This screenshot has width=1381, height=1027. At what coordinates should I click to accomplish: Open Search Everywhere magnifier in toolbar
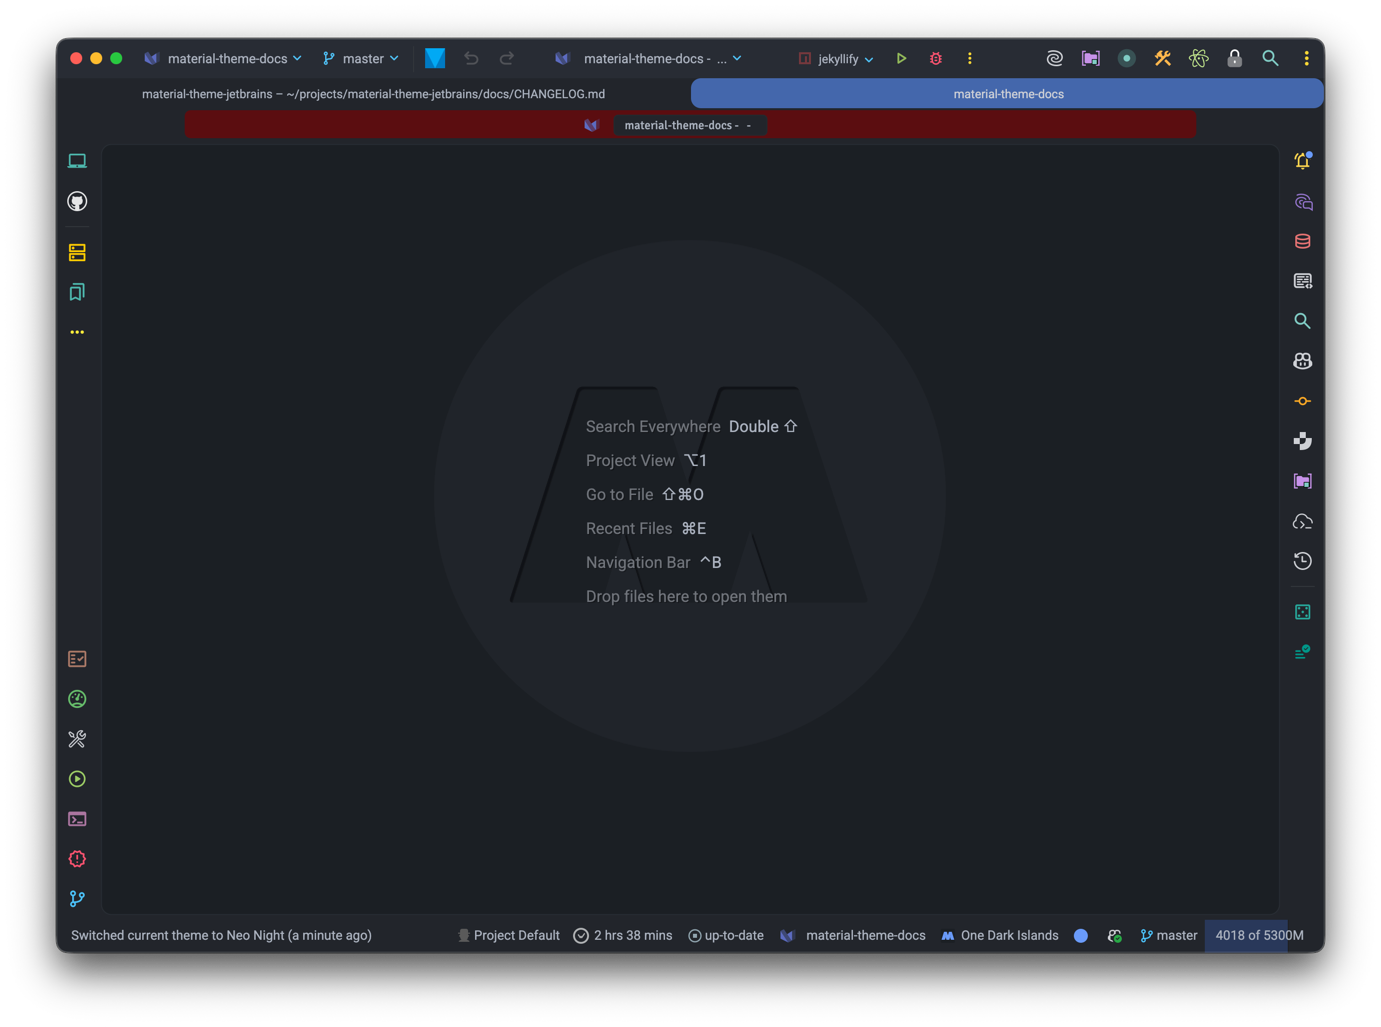(x=1270, y=59)
